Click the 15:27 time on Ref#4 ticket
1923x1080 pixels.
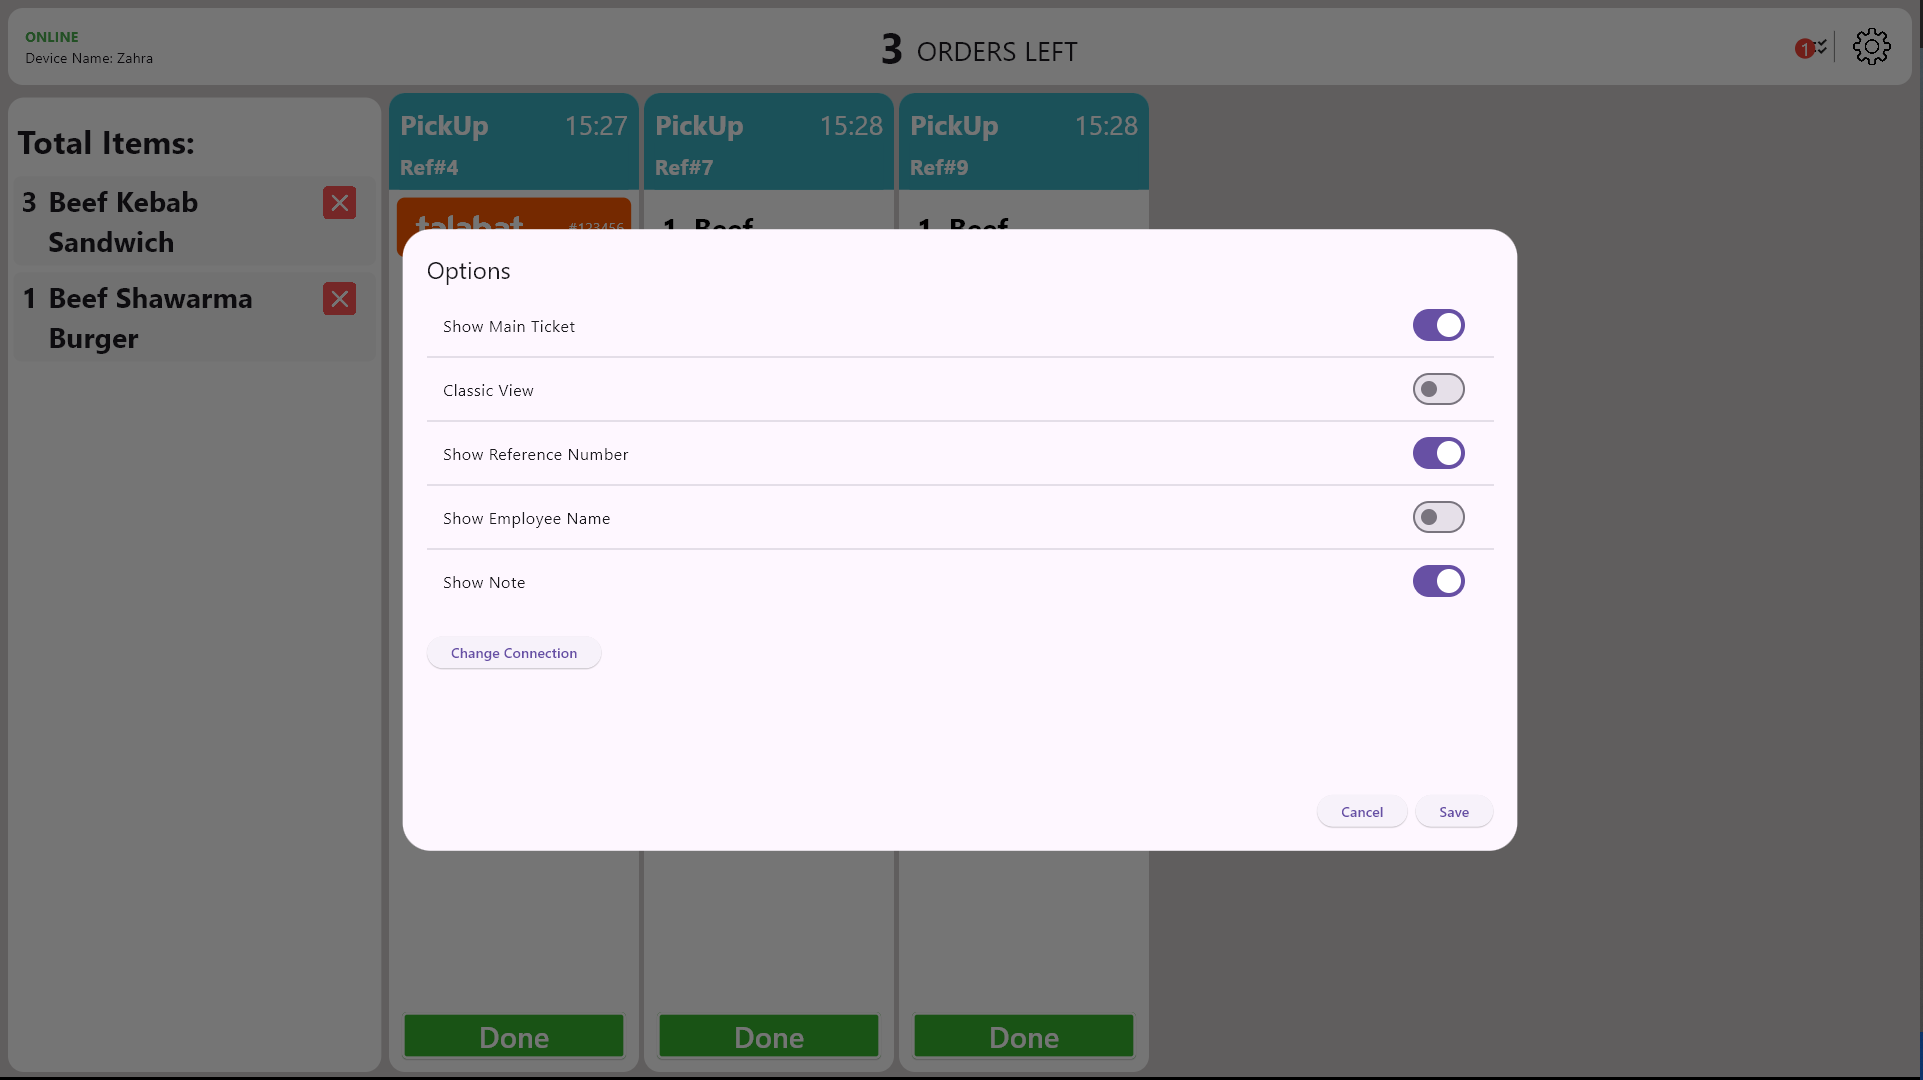click(596, 126)
